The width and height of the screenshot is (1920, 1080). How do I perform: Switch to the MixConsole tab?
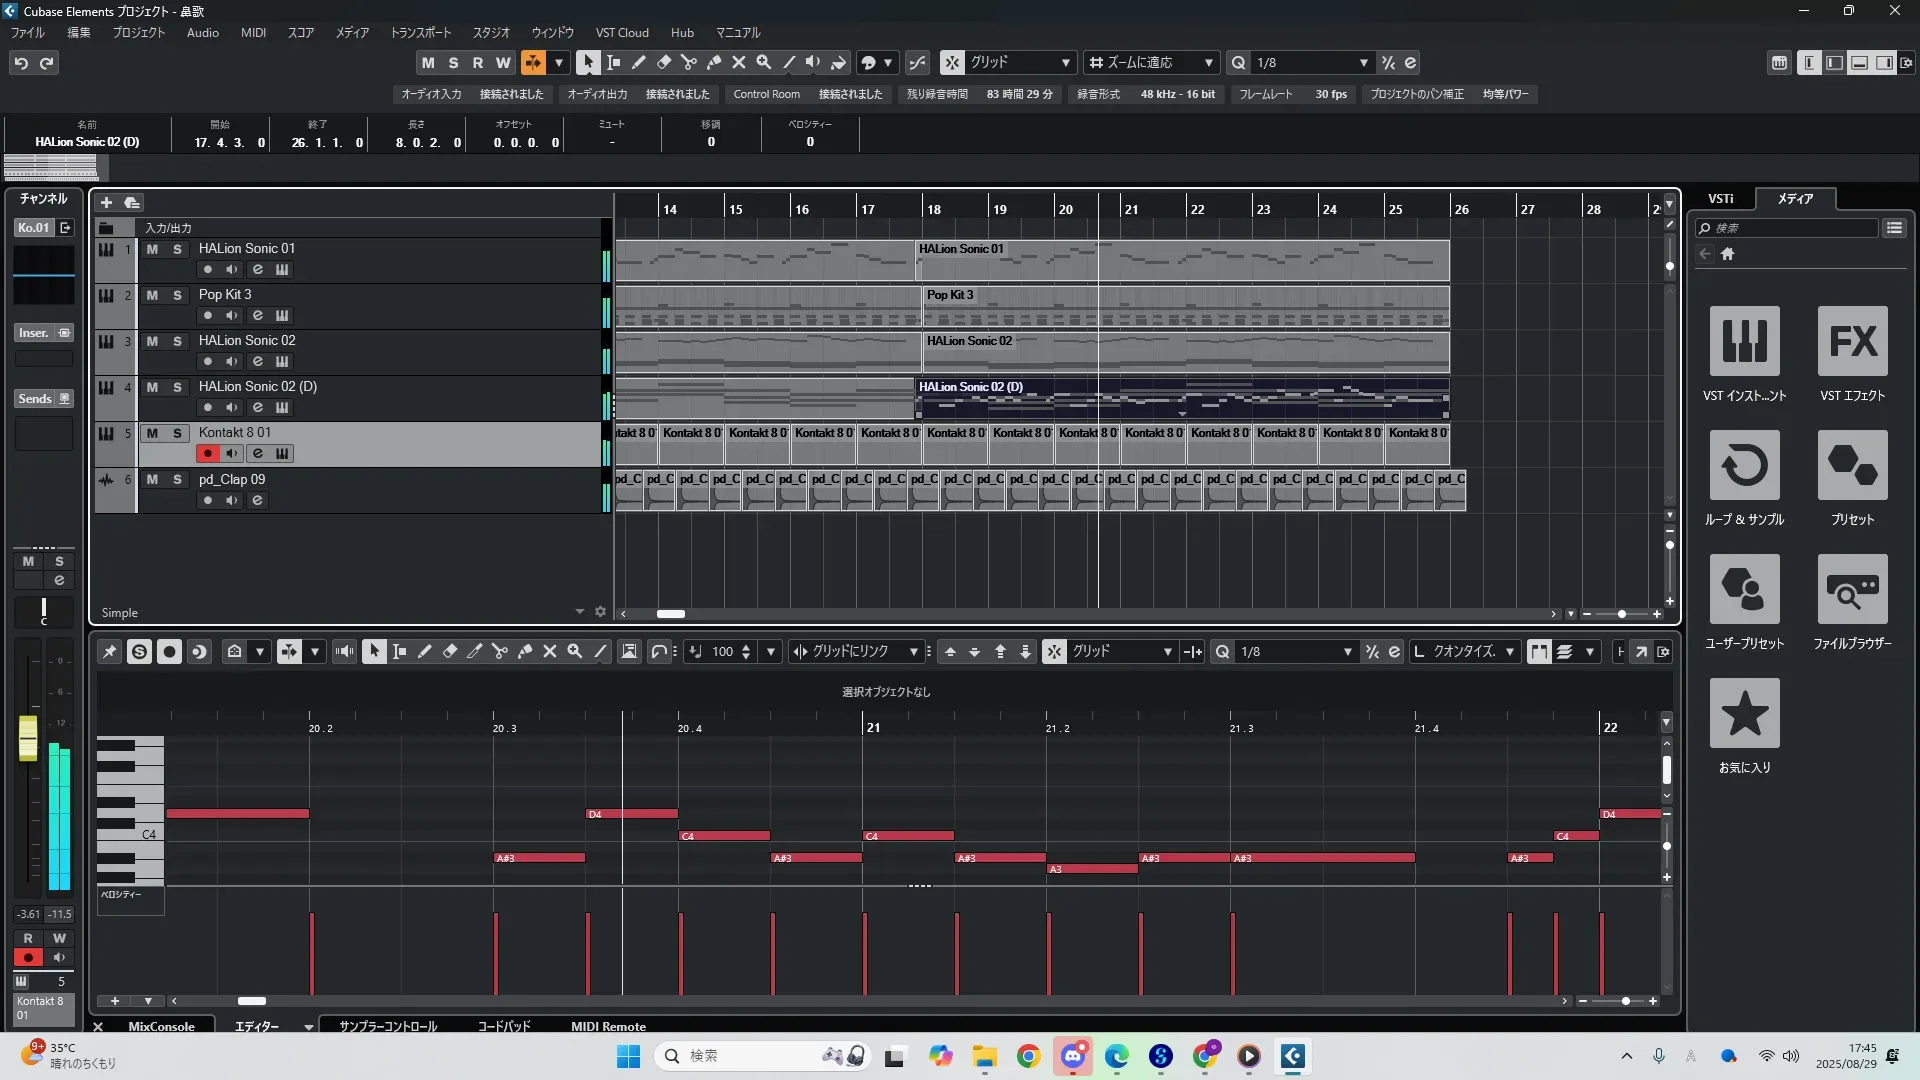click(x=161, y=1026)
